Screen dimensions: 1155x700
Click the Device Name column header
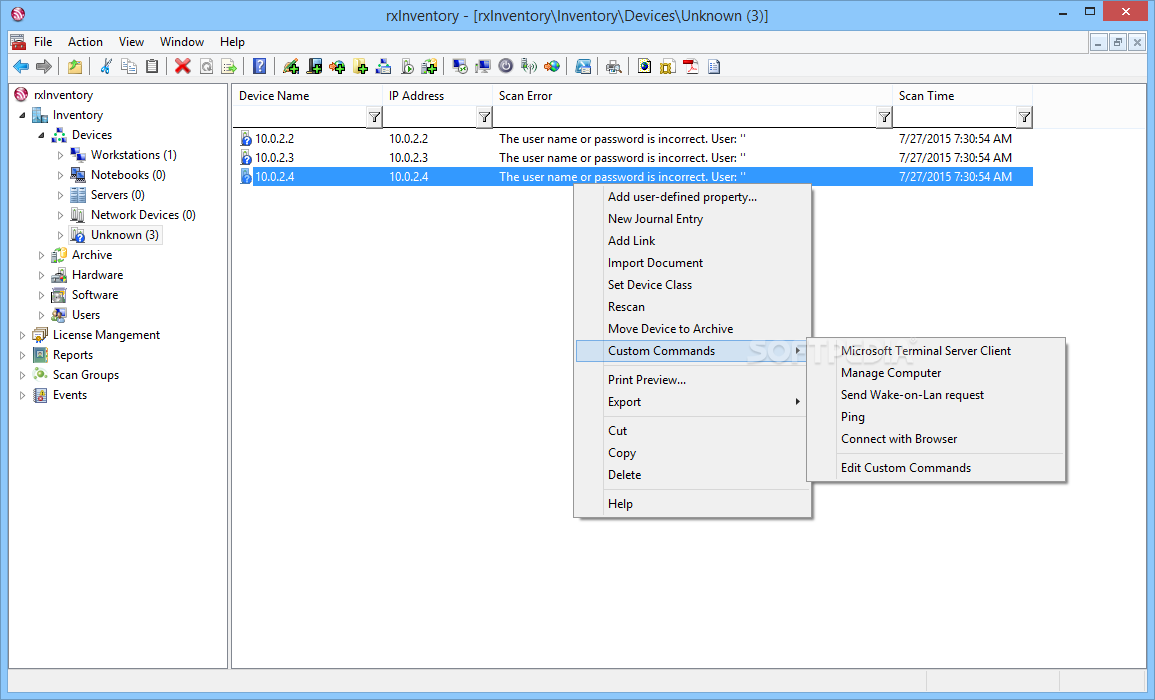(308, 96)
